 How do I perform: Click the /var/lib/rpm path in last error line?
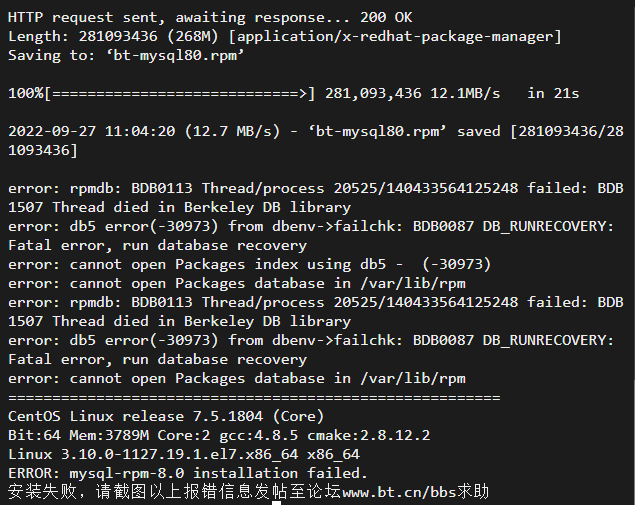pyautogui.click(x=413, y=379)
